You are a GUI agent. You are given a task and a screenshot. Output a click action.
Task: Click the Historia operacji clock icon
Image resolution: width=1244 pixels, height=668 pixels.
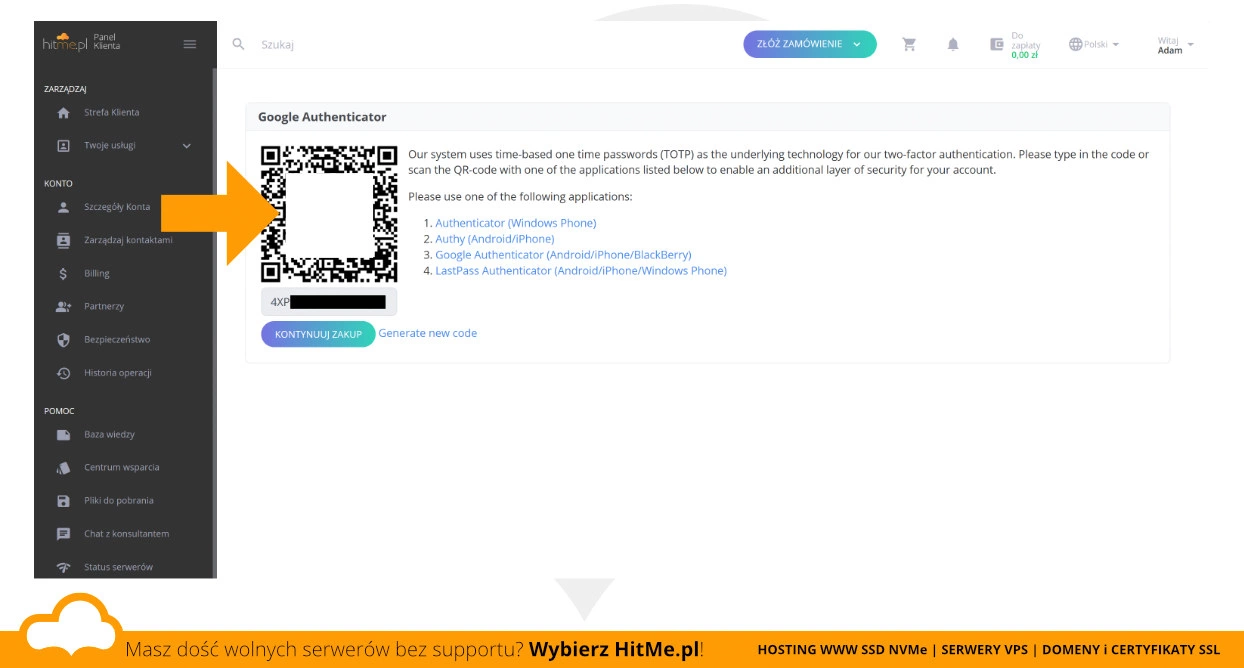pyautogui.click(x=64, y=373)
